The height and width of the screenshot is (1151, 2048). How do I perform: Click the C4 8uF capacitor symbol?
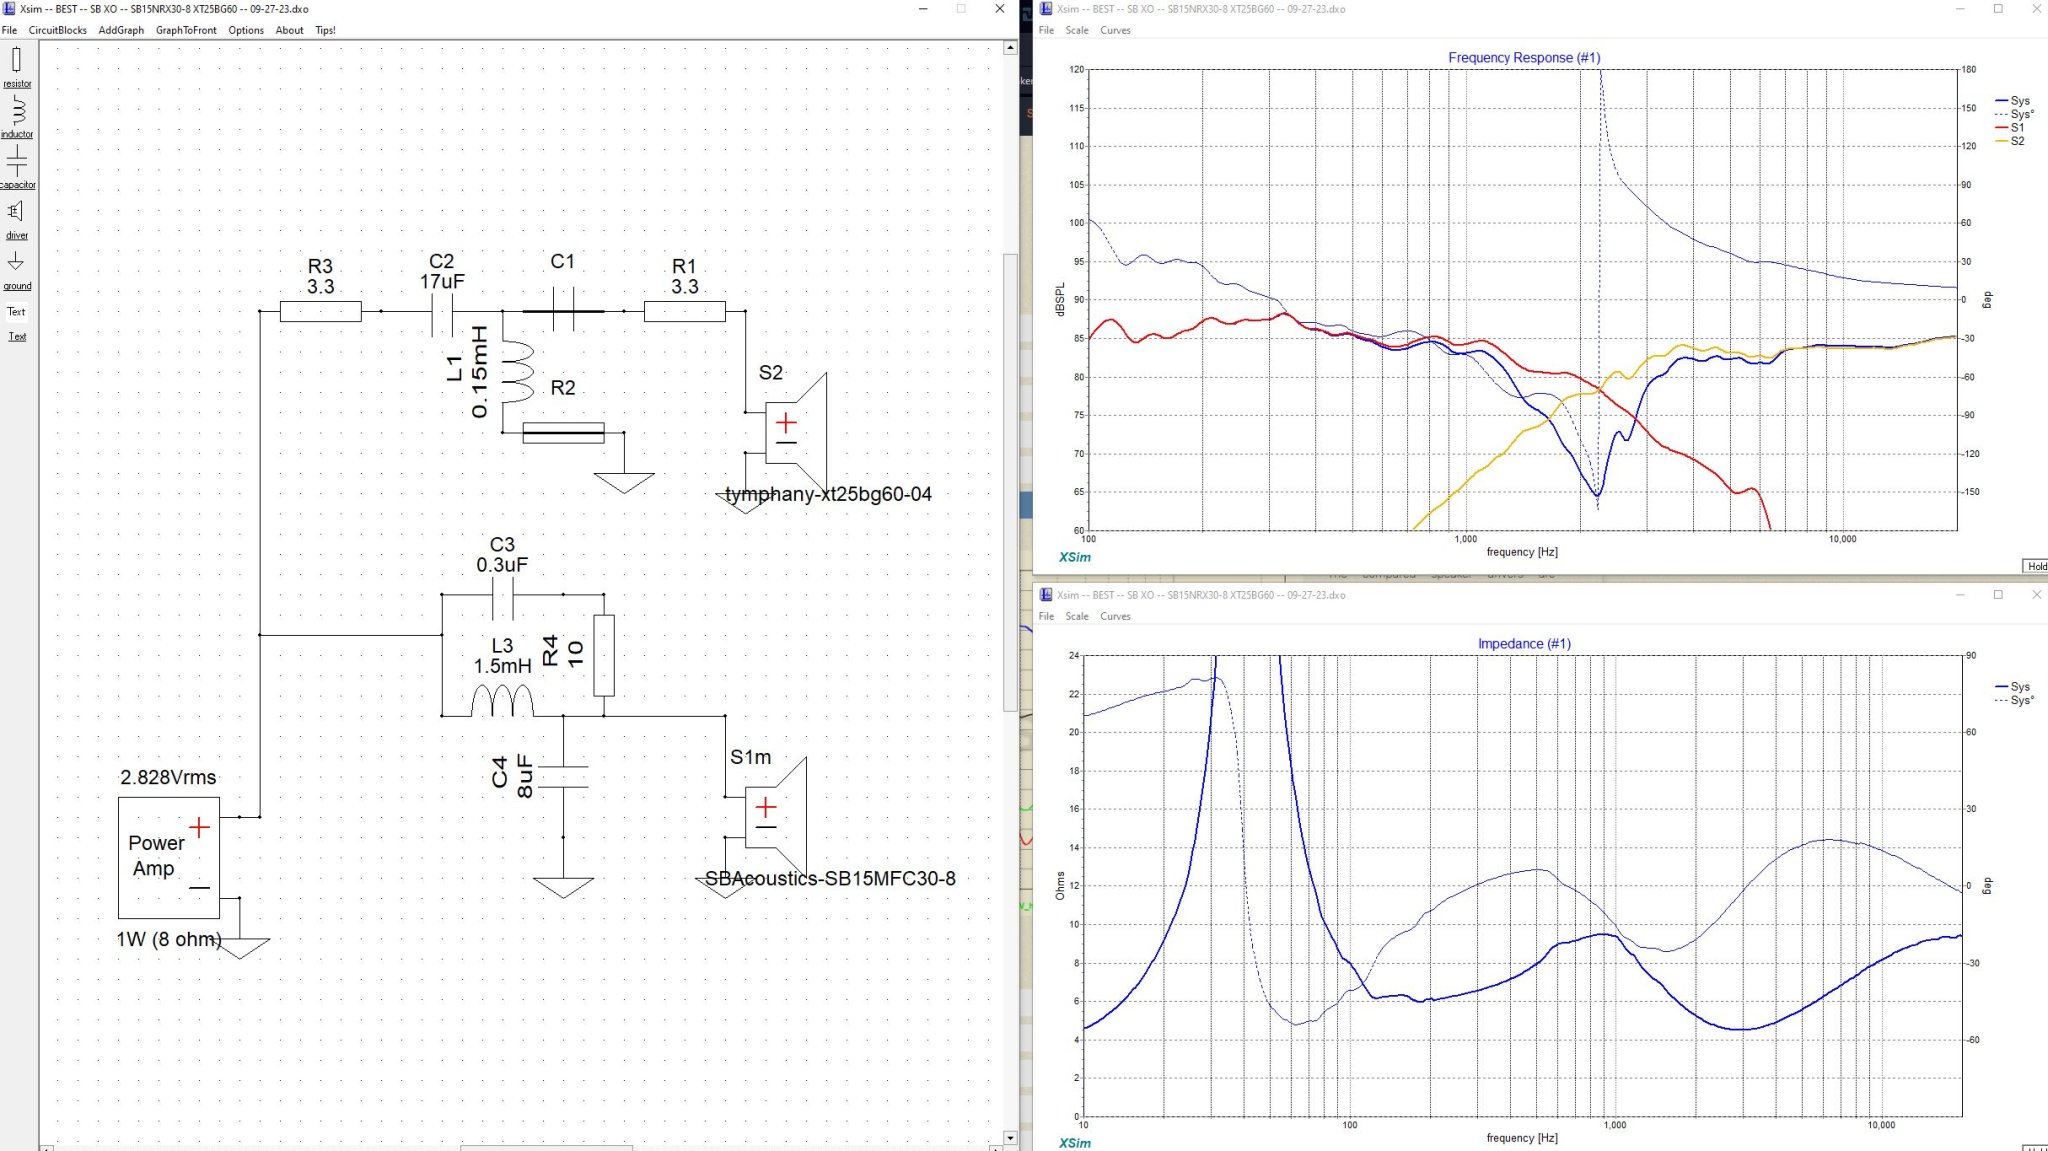(x=563, y=776)
